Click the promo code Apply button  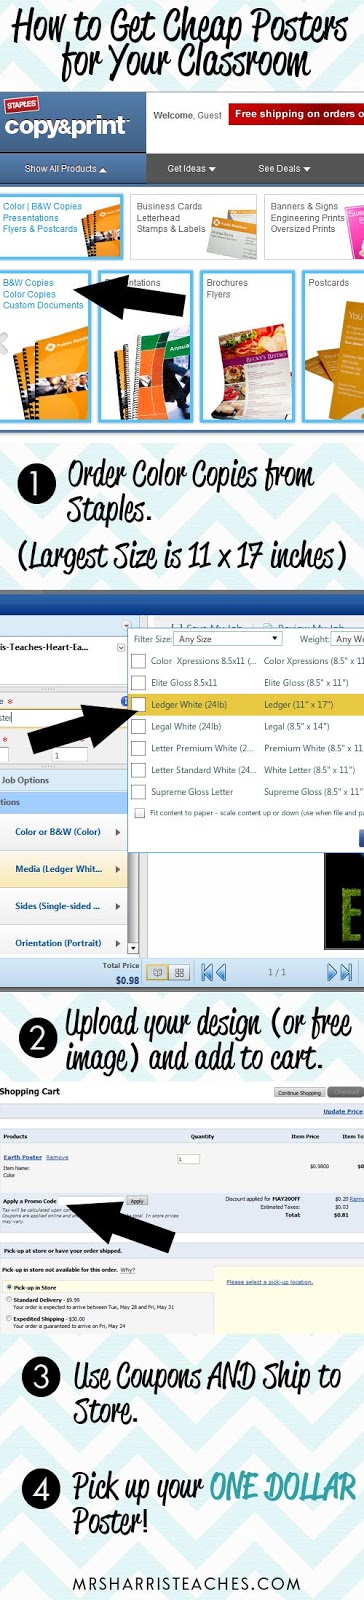coord(137,1201)
